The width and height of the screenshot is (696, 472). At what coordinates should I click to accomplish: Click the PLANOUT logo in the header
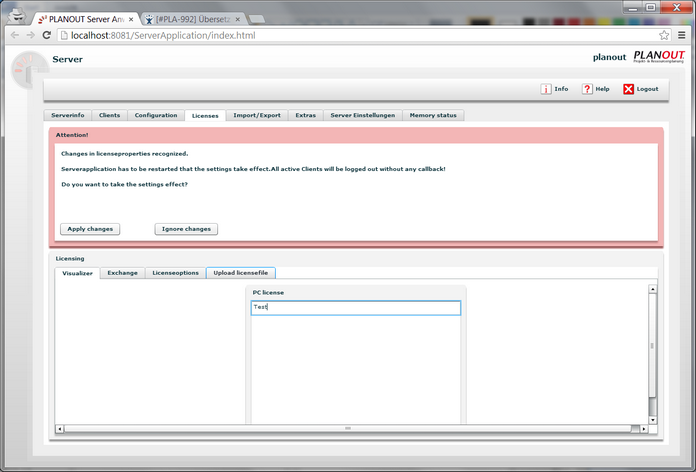pos(659,56)
